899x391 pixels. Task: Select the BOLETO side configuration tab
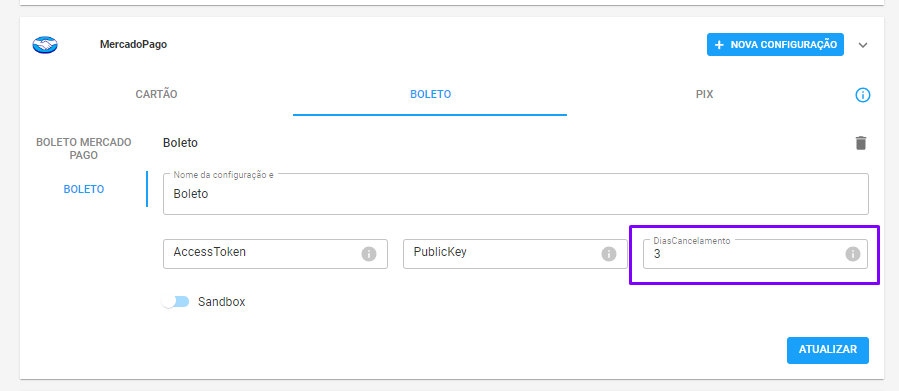point(84,189)
